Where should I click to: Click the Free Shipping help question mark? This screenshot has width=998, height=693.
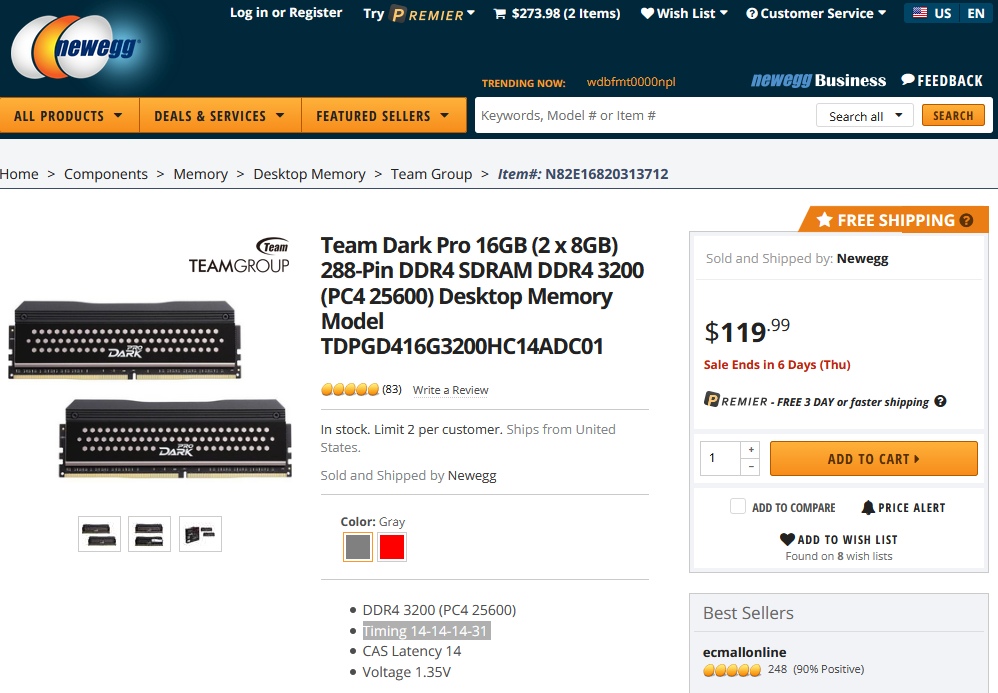(x=966, y=221)
